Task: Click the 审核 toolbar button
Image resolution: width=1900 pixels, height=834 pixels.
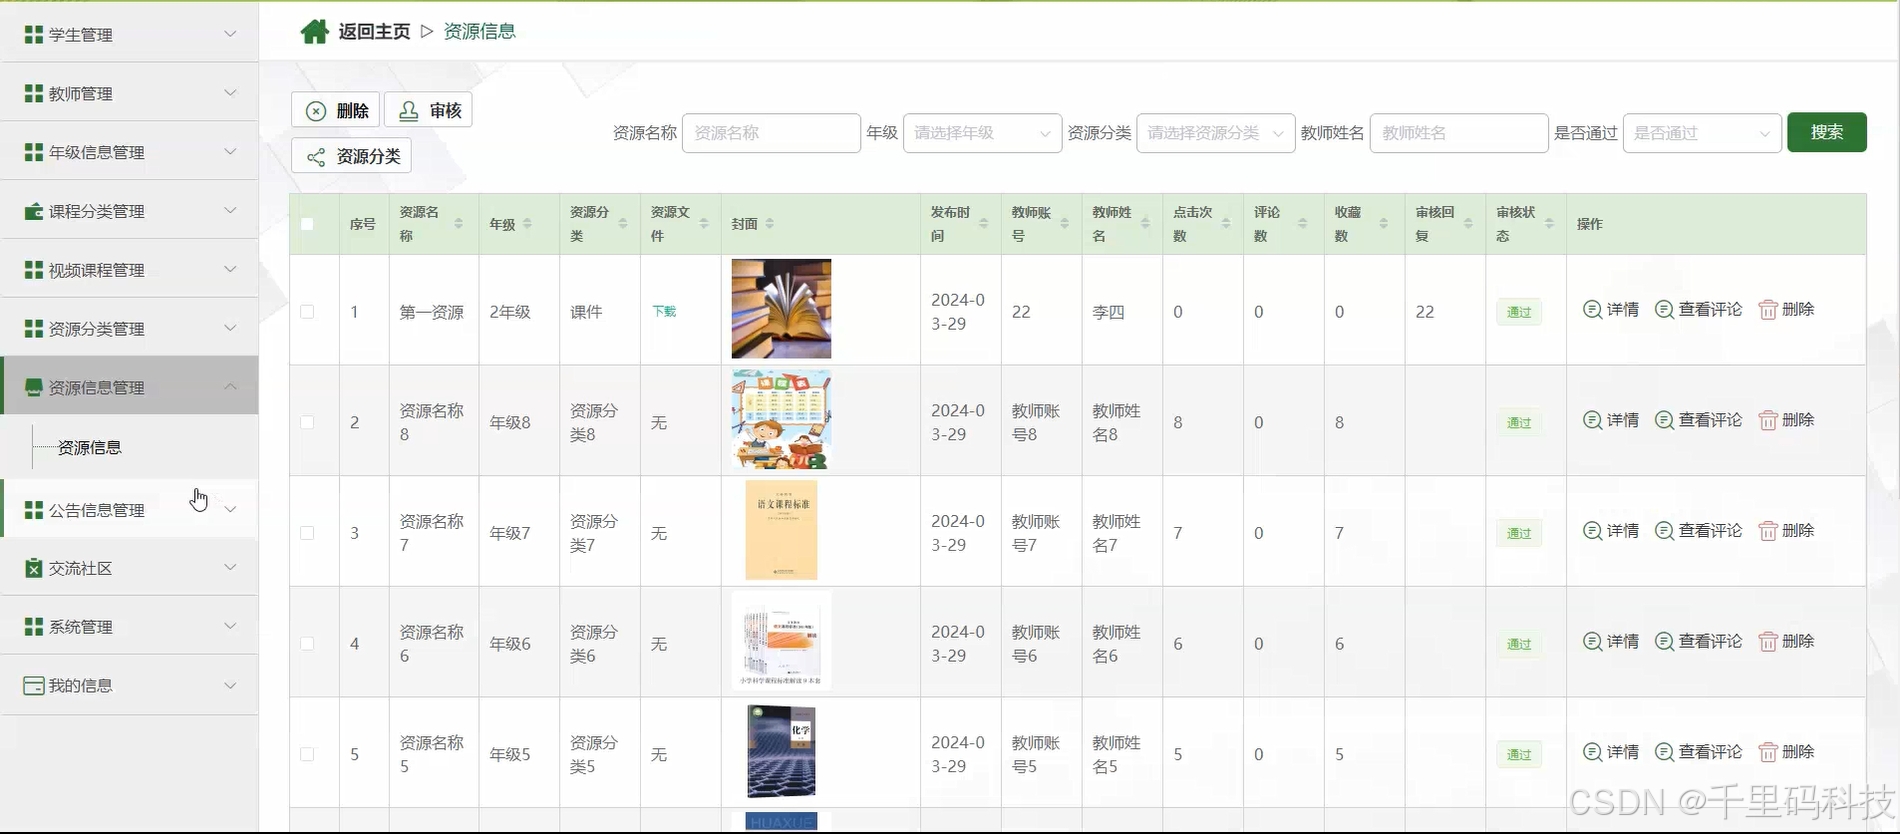Action: 428,110
